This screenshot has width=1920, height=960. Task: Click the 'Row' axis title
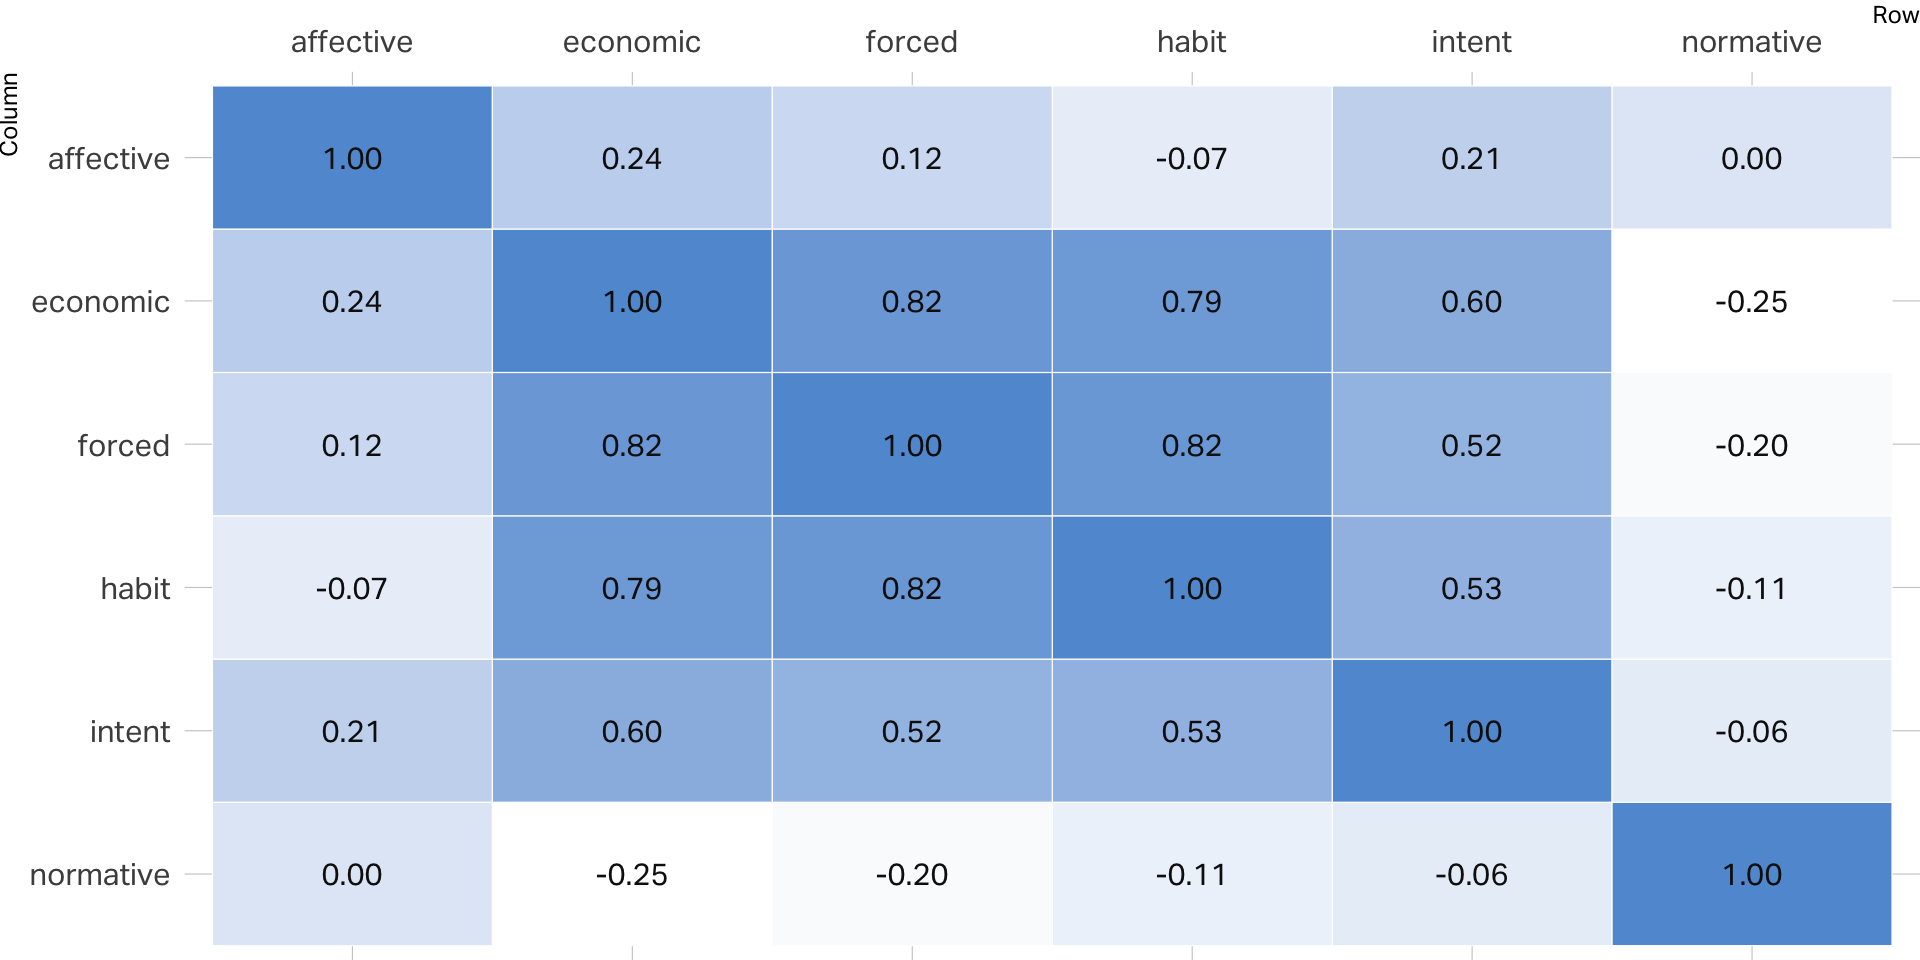click(x=1894, y=15)
